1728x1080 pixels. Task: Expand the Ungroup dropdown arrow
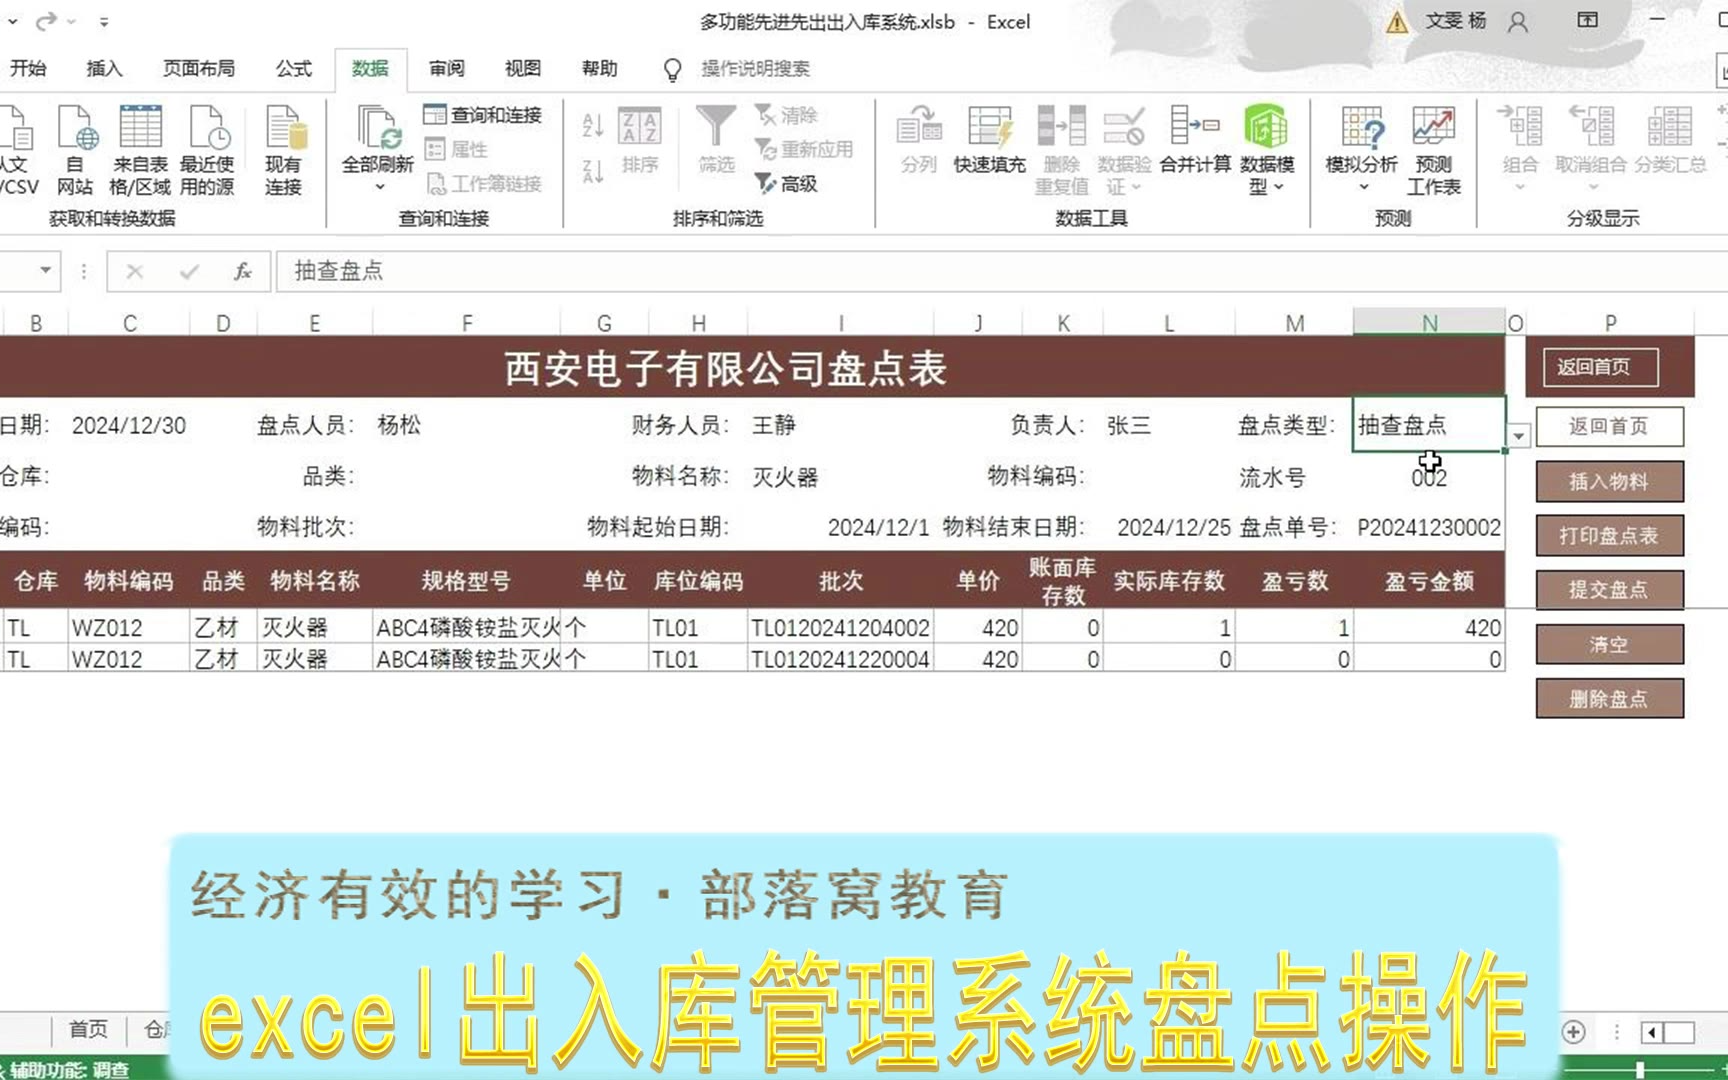[1593, 187]
